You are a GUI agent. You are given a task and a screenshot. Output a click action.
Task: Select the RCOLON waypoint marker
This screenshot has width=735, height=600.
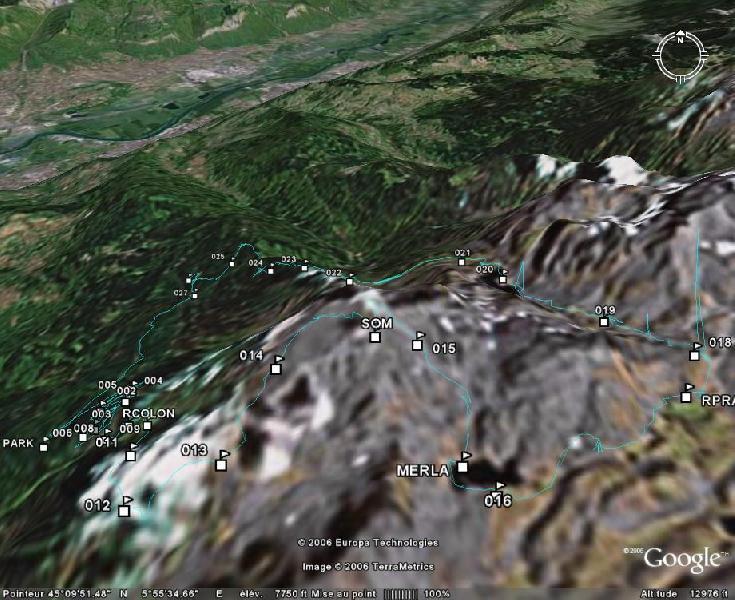point(147,426)
